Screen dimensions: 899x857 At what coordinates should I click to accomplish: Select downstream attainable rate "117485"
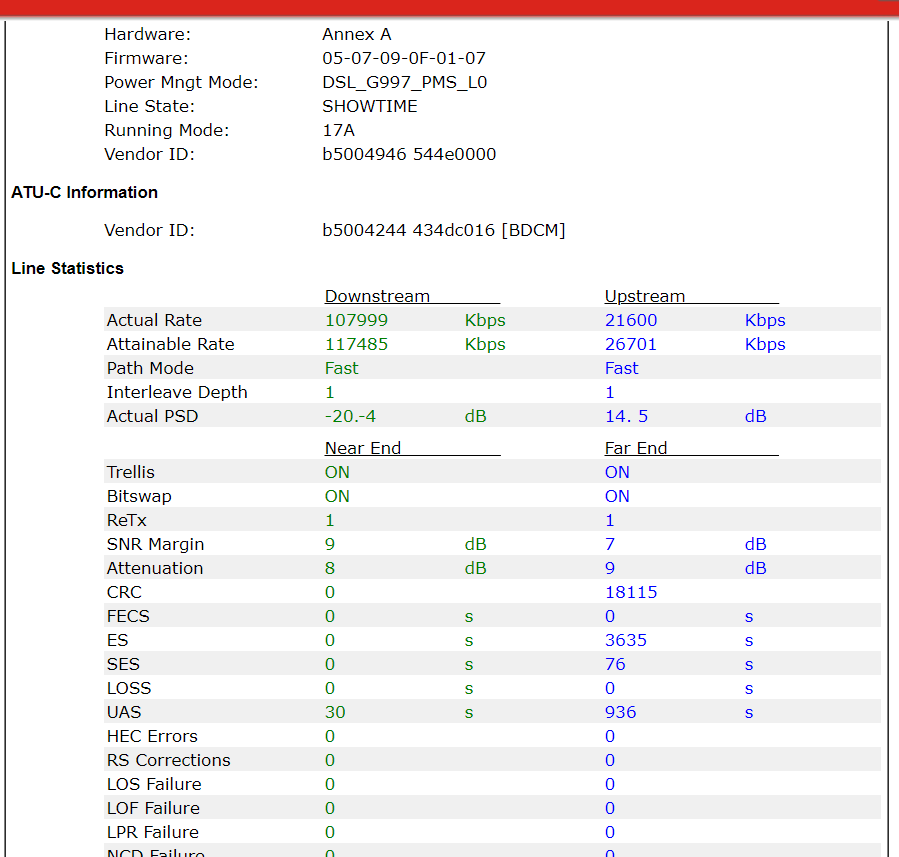(356, 345)
